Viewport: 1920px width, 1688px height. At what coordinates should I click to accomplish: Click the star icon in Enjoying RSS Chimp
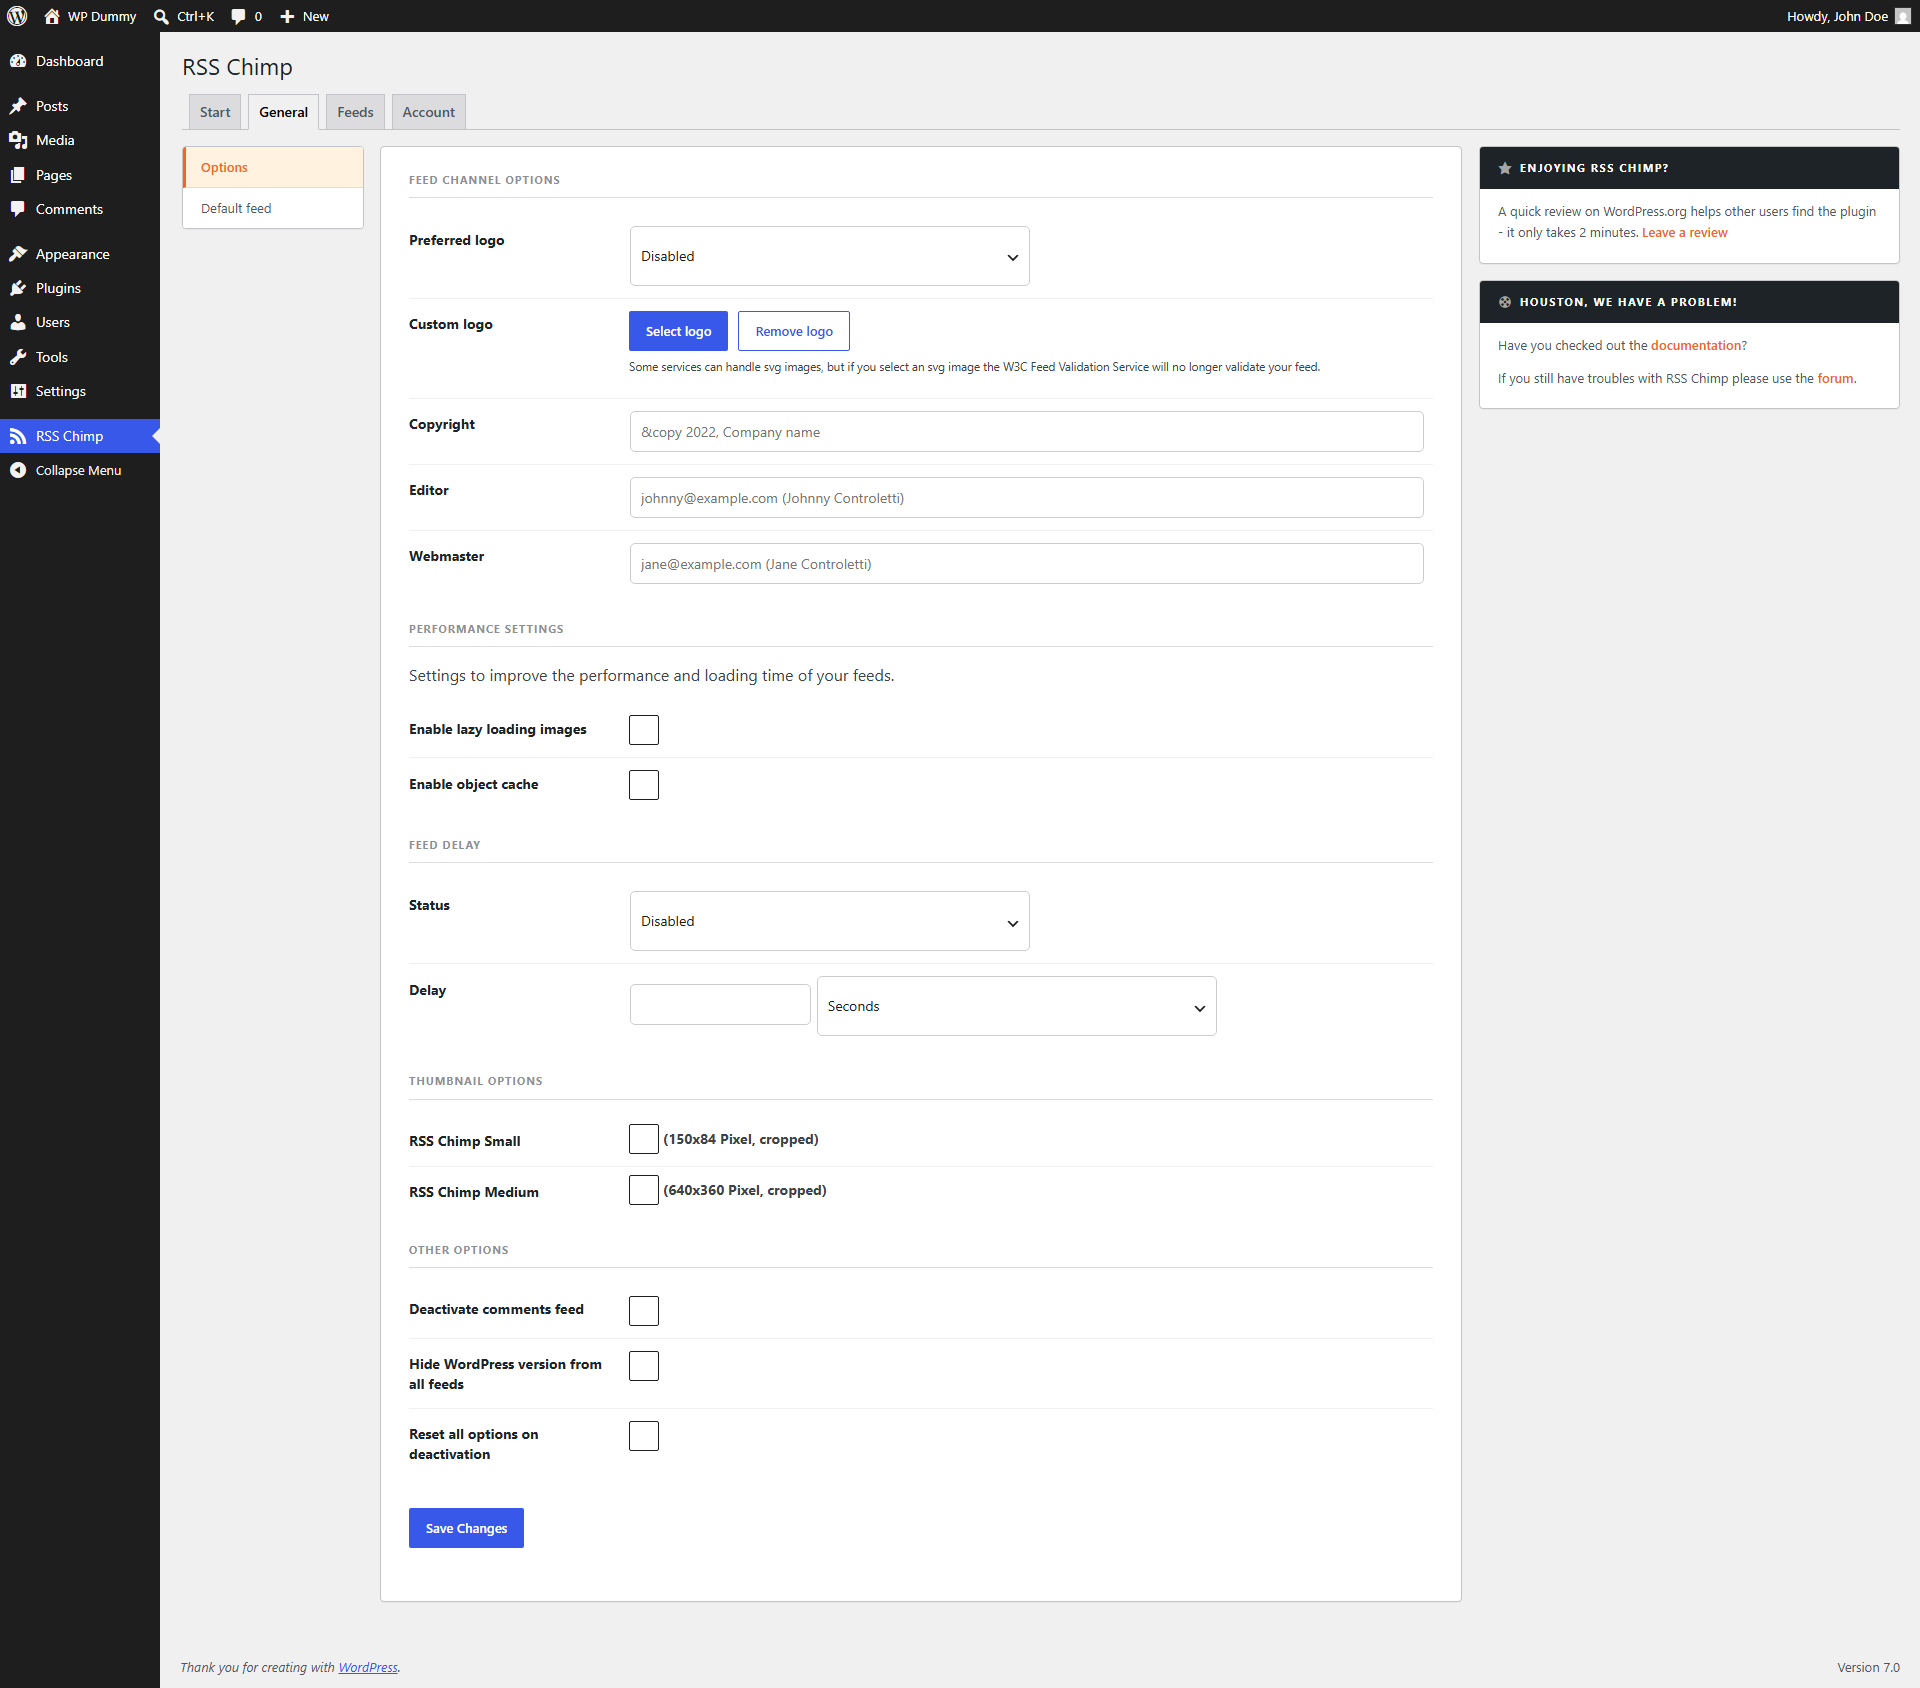pos(1505,168)
